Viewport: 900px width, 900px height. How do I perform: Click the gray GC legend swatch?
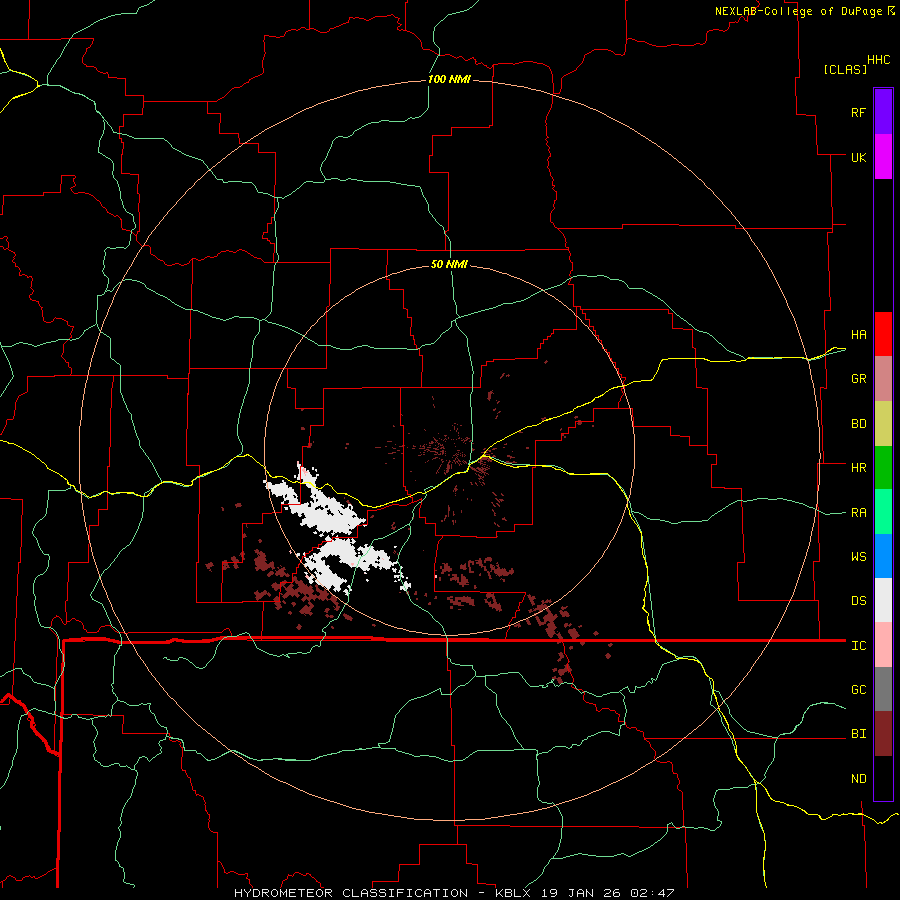pyautogui.click(x=883, y=689)
